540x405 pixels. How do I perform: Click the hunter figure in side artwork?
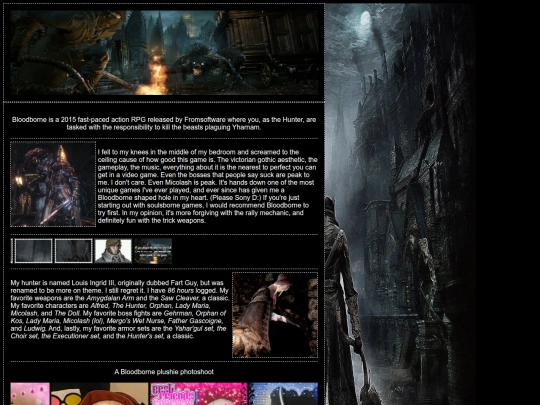(343, 300)
